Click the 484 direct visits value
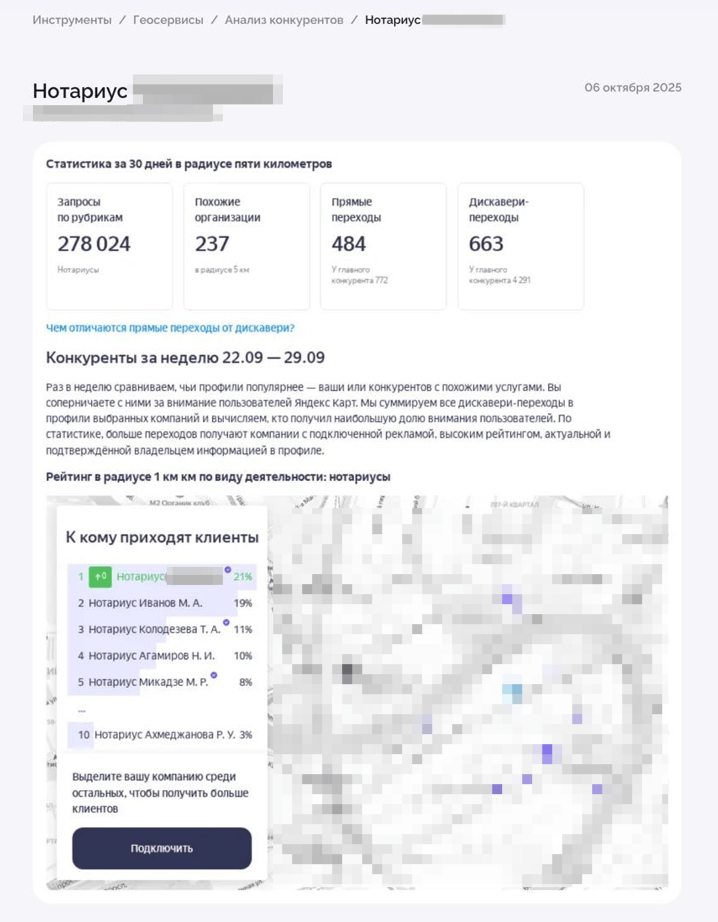The height and width of the screenshot is (922, 718). point(349,244)
